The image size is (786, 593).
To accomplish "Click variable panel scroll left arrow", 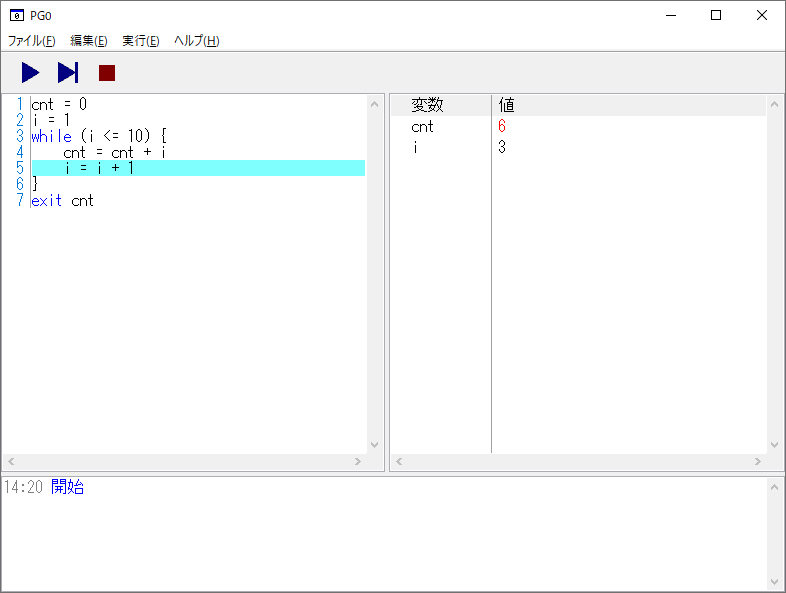I will [399, 461].
